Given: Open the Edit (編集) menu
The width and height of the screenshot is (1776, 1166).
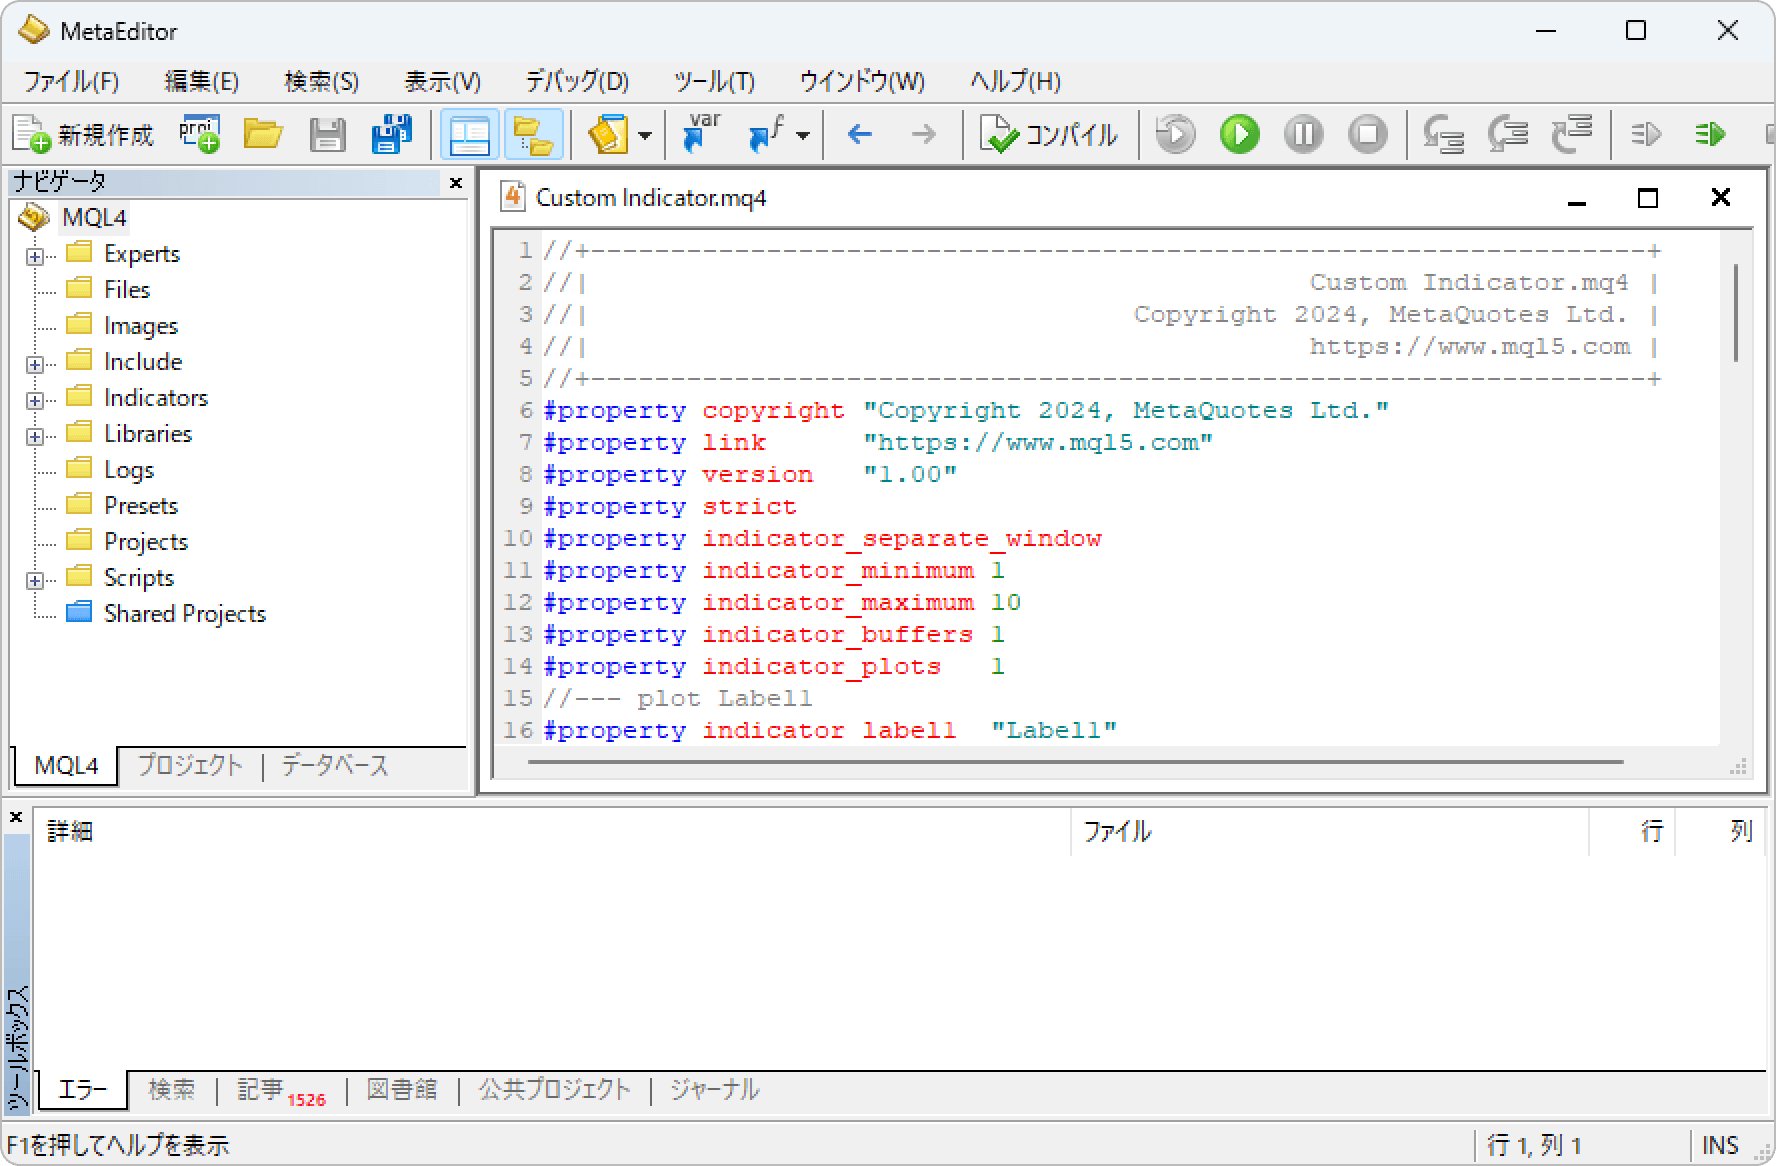Looking at the screenshot, I should (201, 81).
